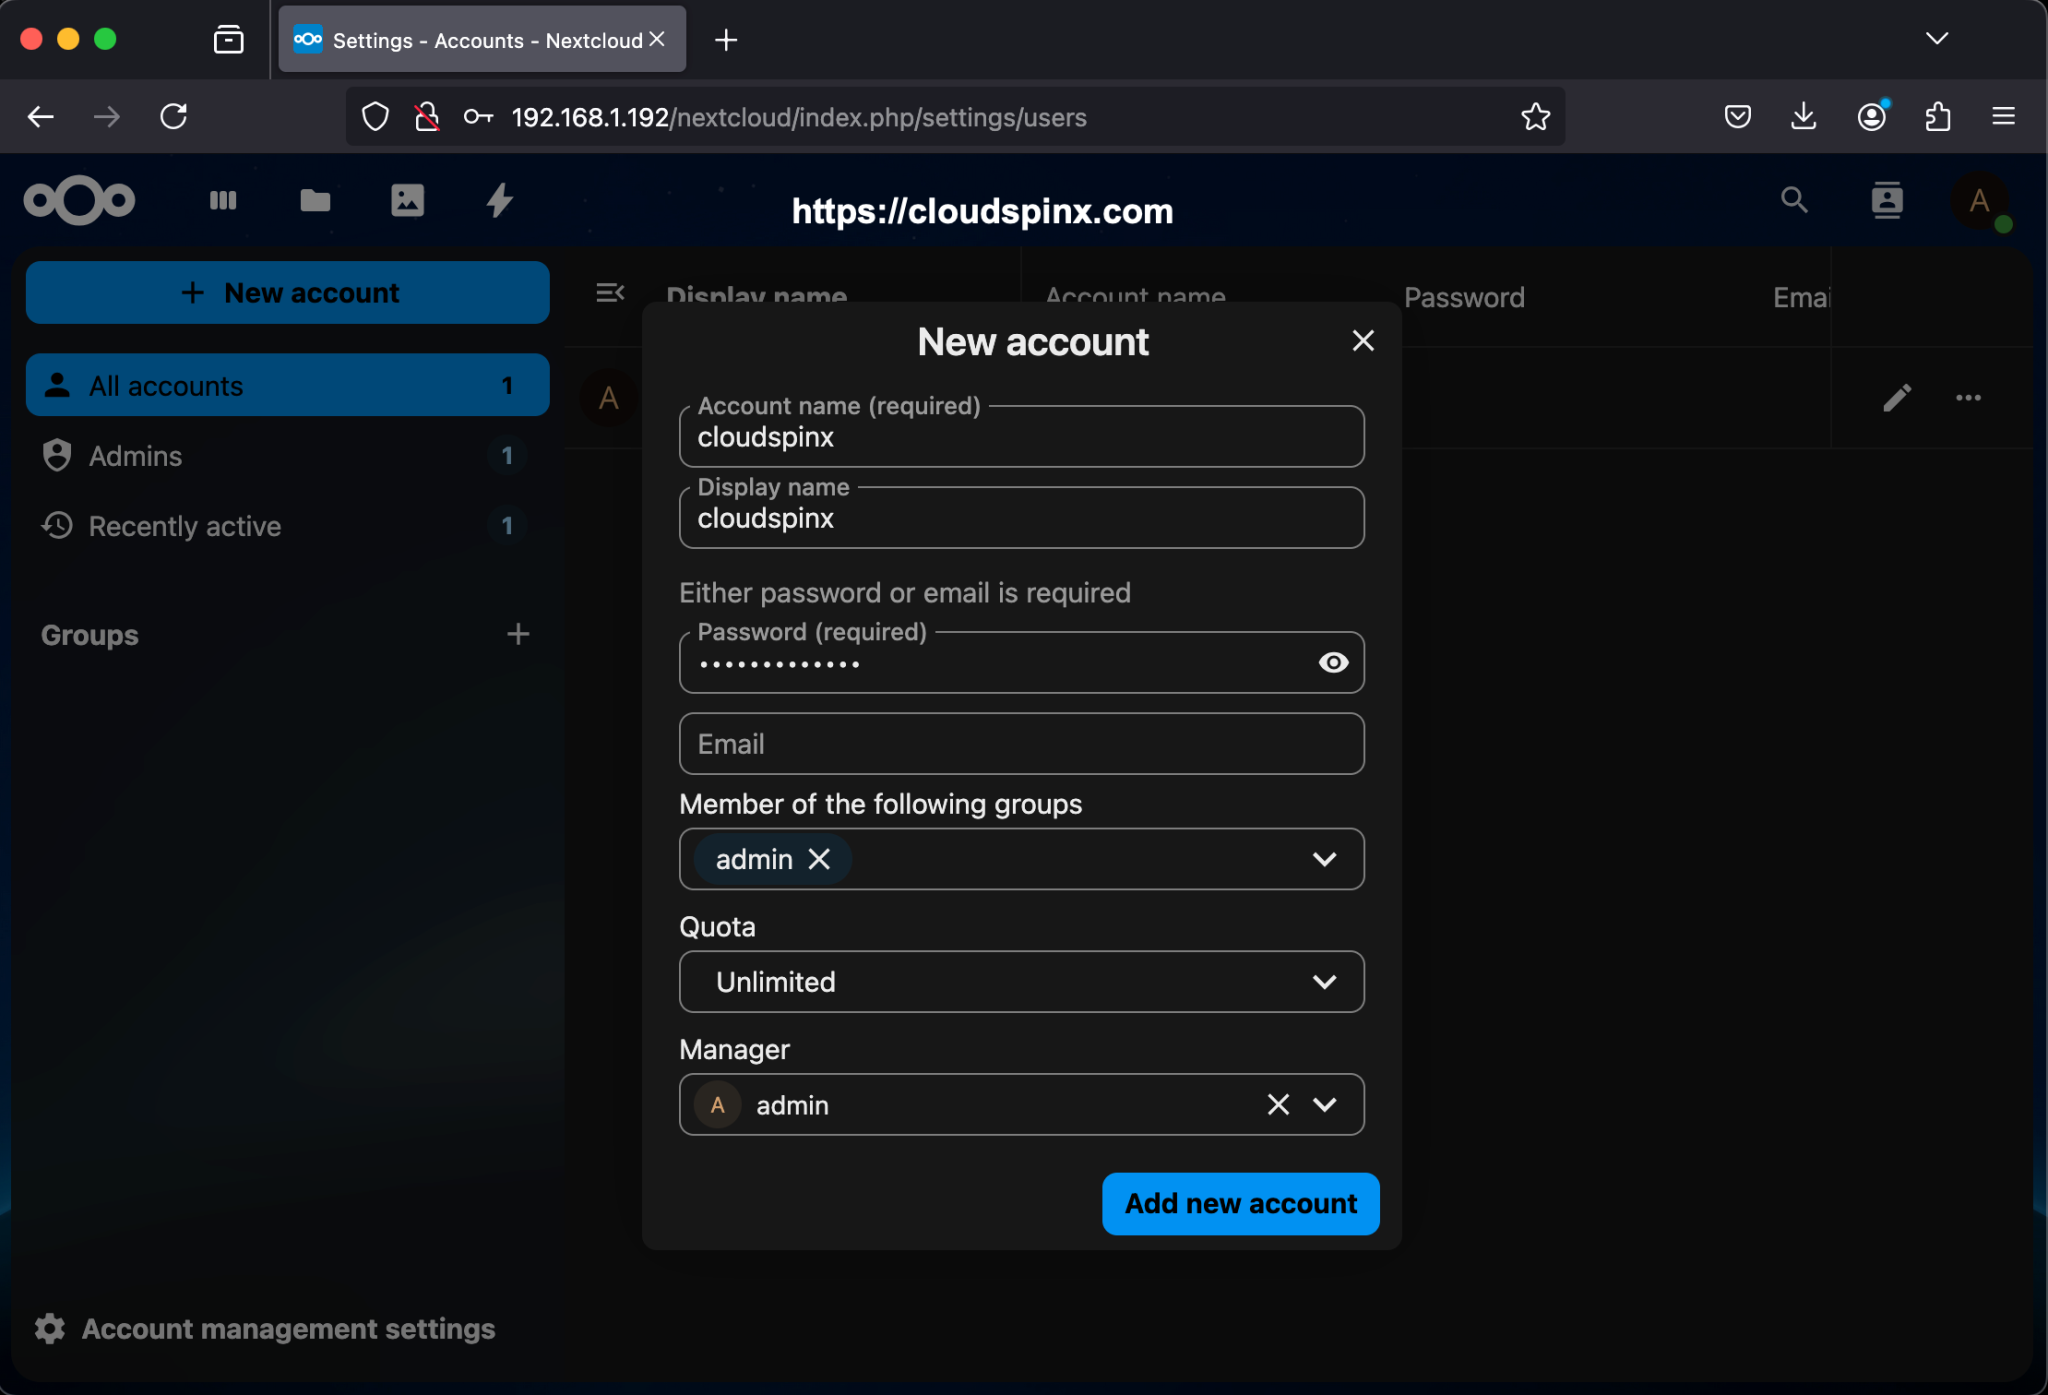2048x1395 pixels.
Task: Toggle password visibility with the eye icon
Action: coord(1332,662)
